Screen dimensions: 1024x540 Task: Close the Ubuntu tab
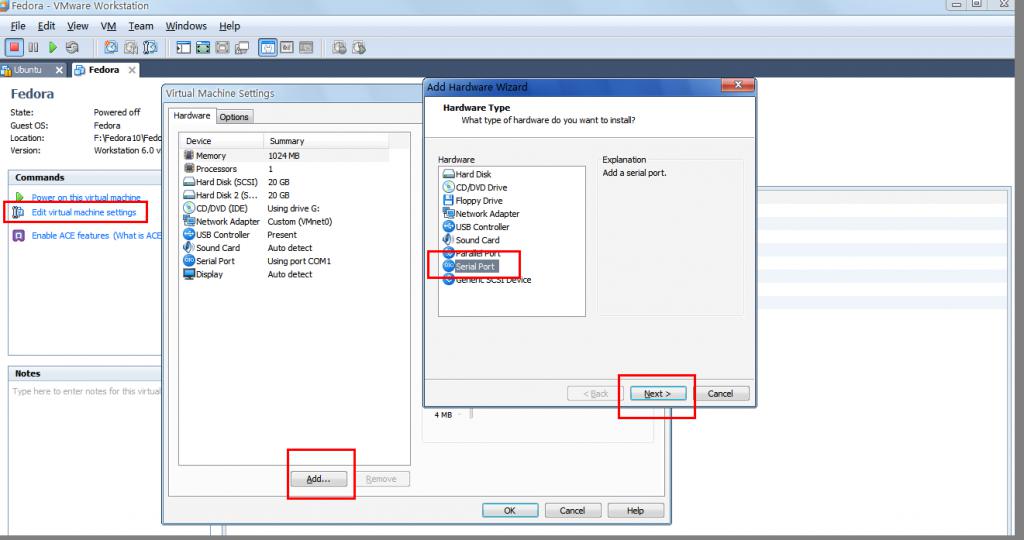pyautogui.click(x=59, y=70)
